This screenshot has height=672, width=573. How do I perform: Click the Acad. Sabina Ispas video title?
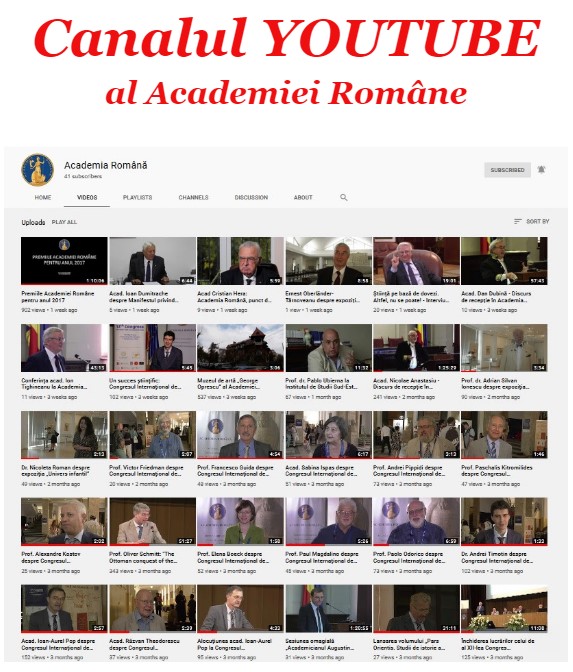tap(321, 471)
